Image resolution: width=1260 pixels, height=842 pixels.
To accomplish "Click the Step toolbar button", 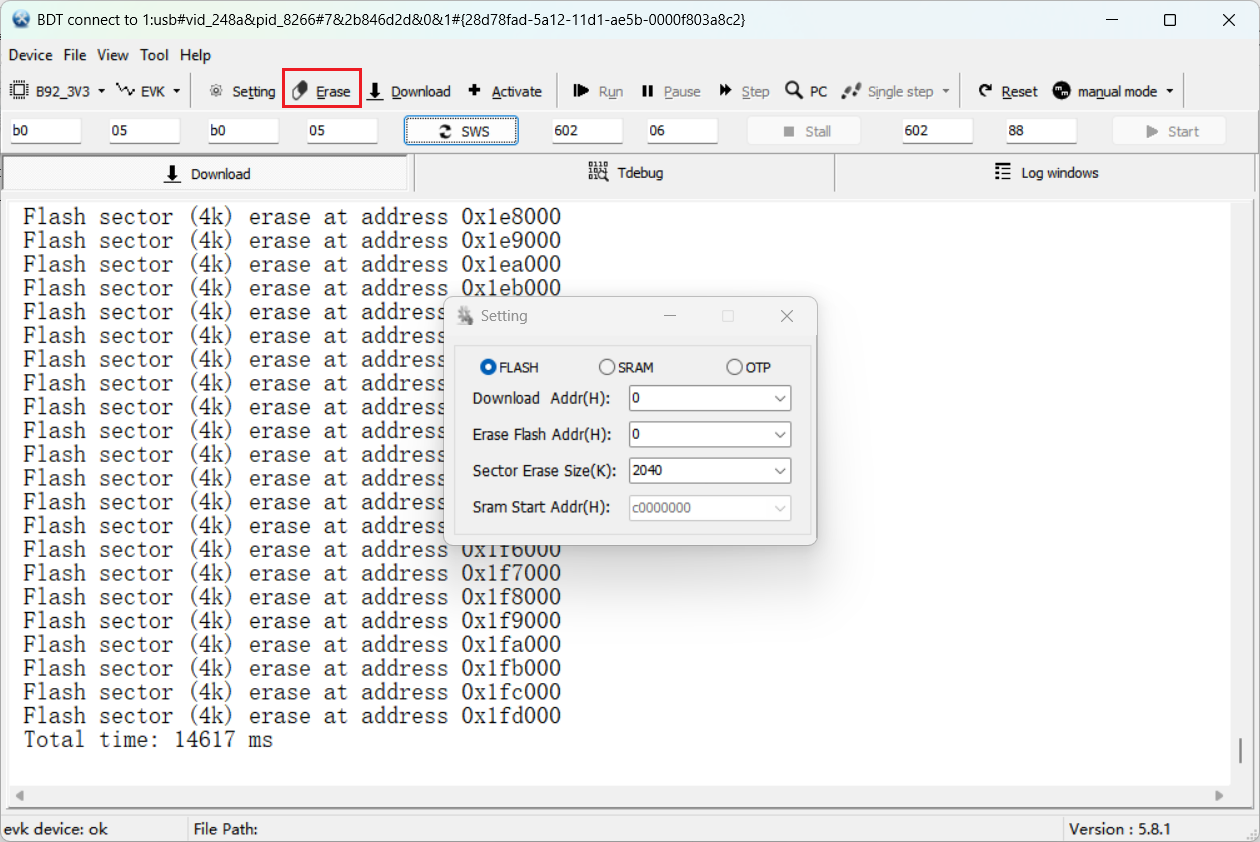I will point(744,91).
